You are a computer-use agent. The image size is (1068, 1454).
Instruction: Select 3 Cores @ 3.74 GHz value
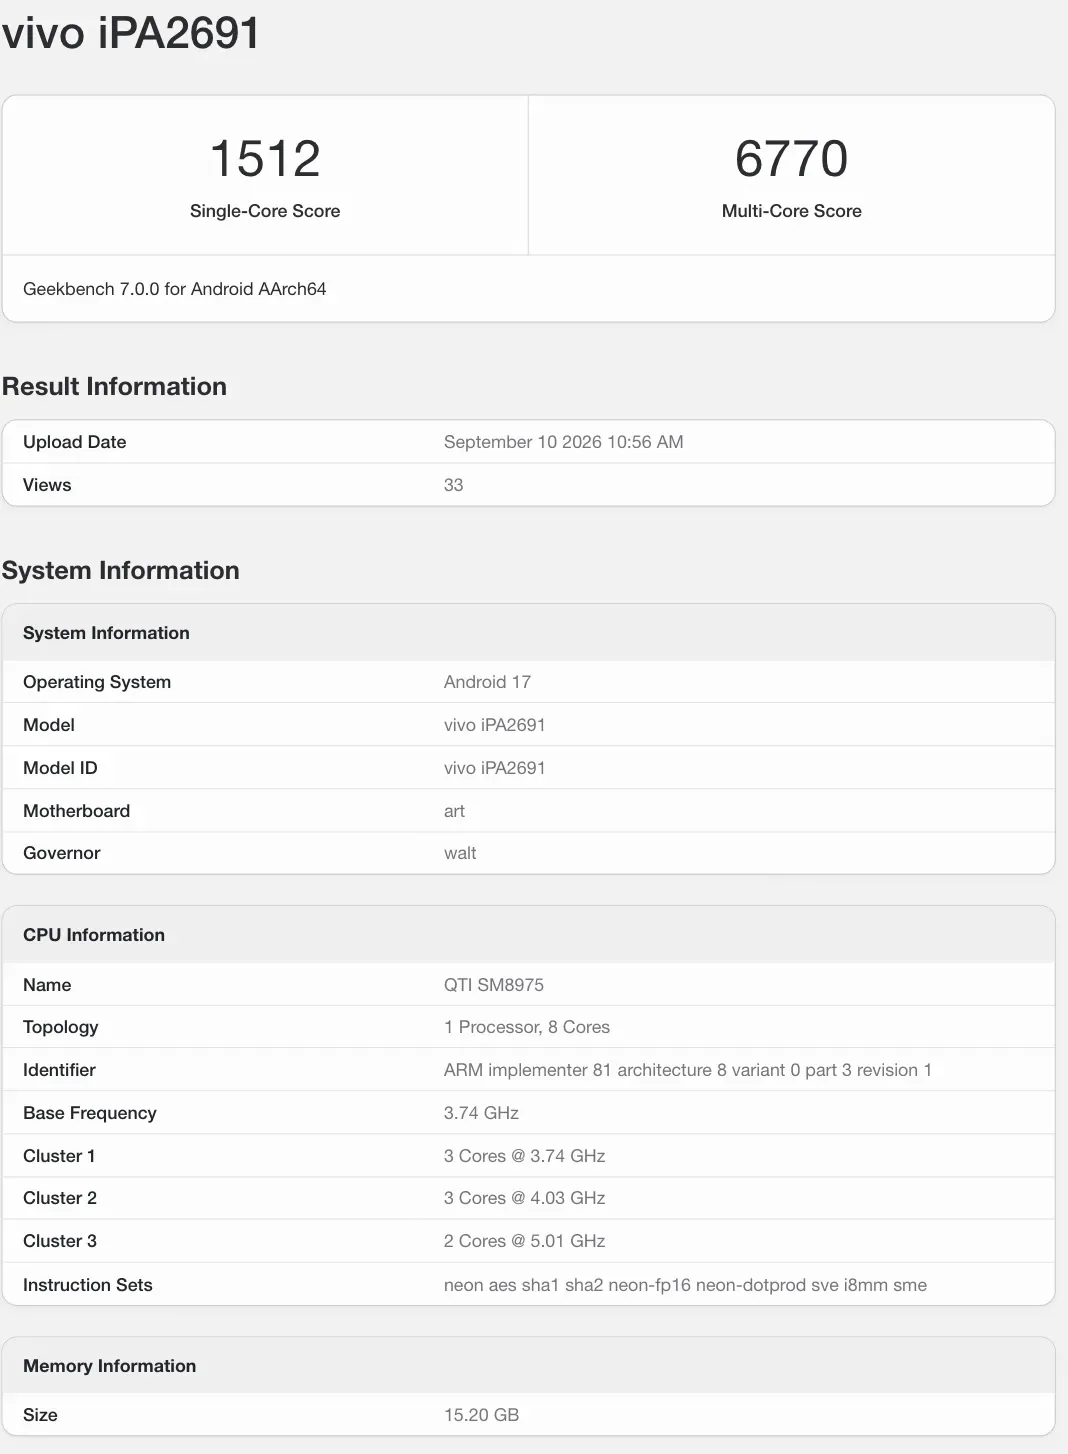click(x=525, y=1156)
